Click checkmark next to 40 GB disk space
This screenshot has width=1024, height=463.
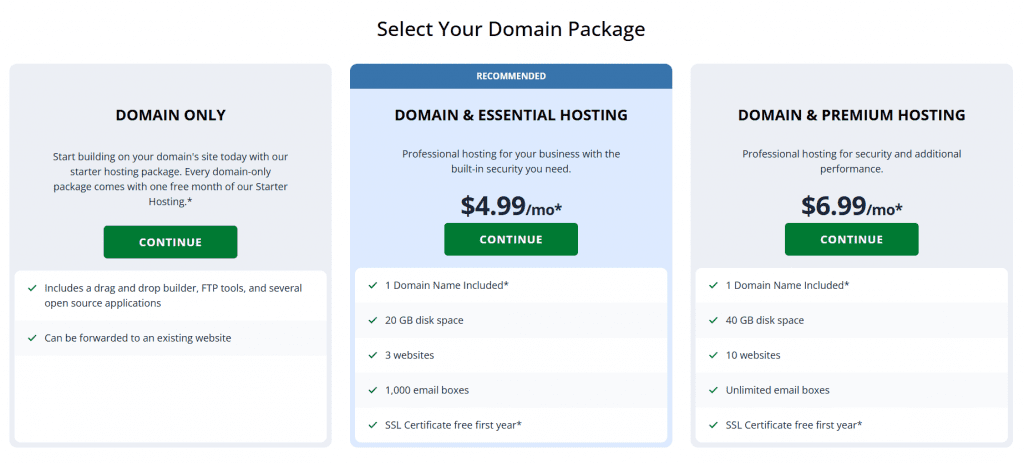pyautogui.click(x=713, y=321)
